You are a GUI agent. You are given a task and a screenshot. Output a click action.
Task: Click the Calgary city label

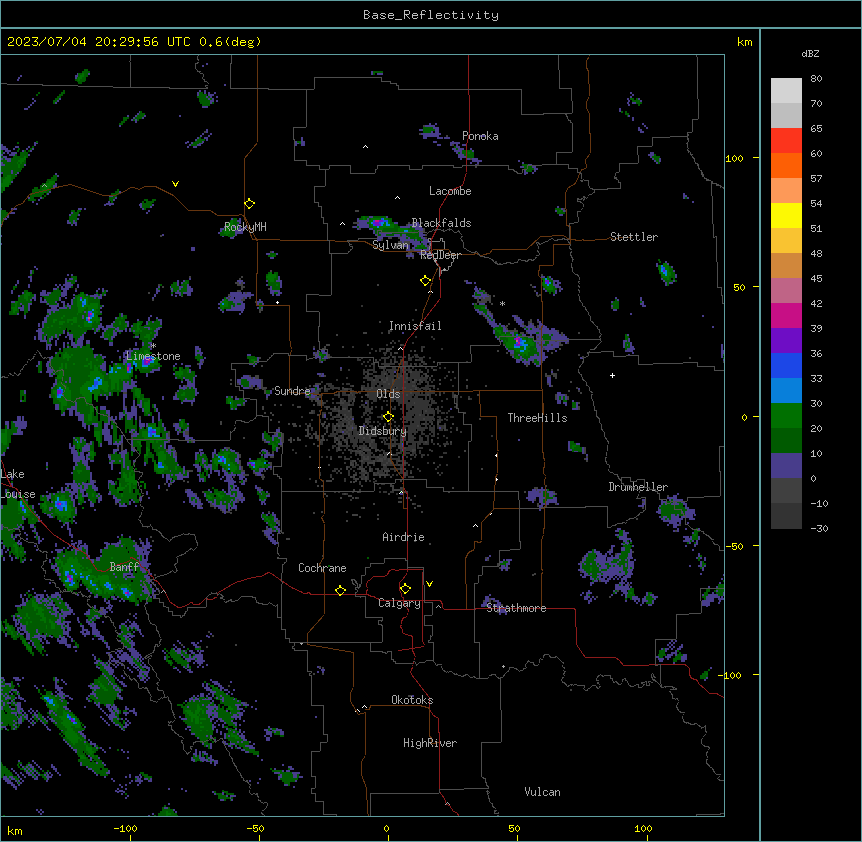399,603
